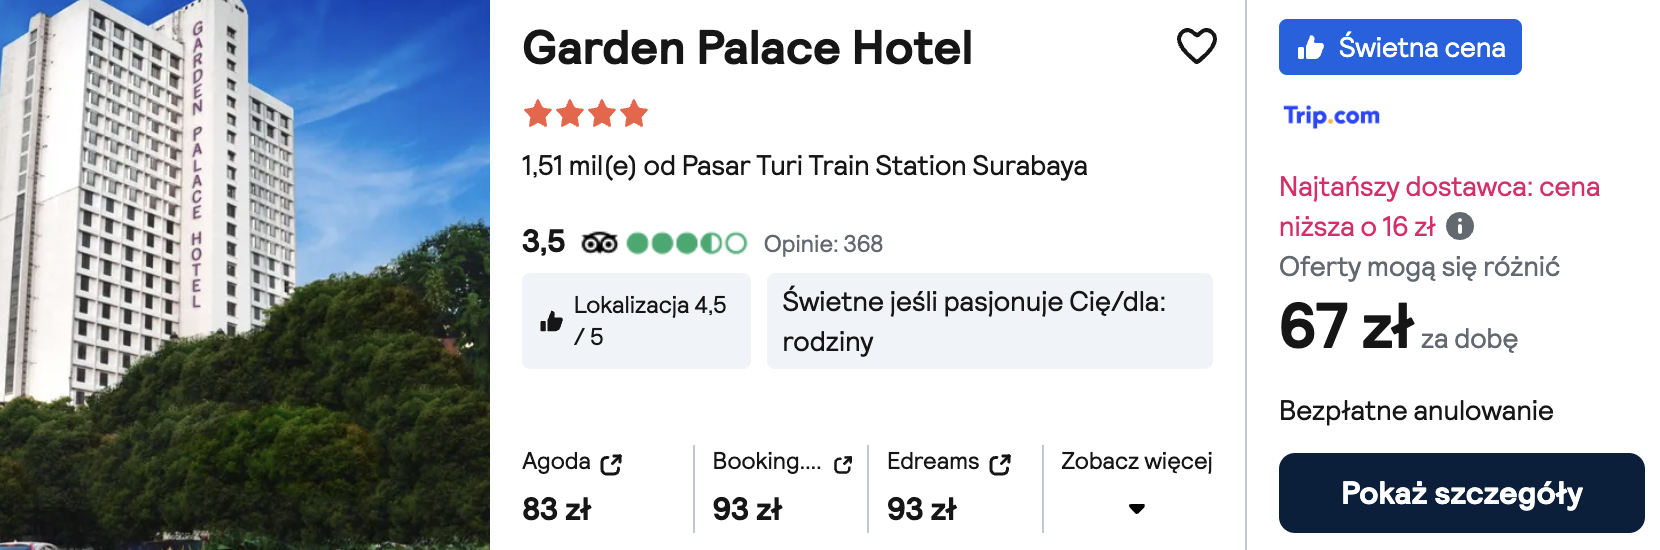Click the Tripadvisor owl logo
Viewport: 1660px width, 550px height.
tap(599, 243)
